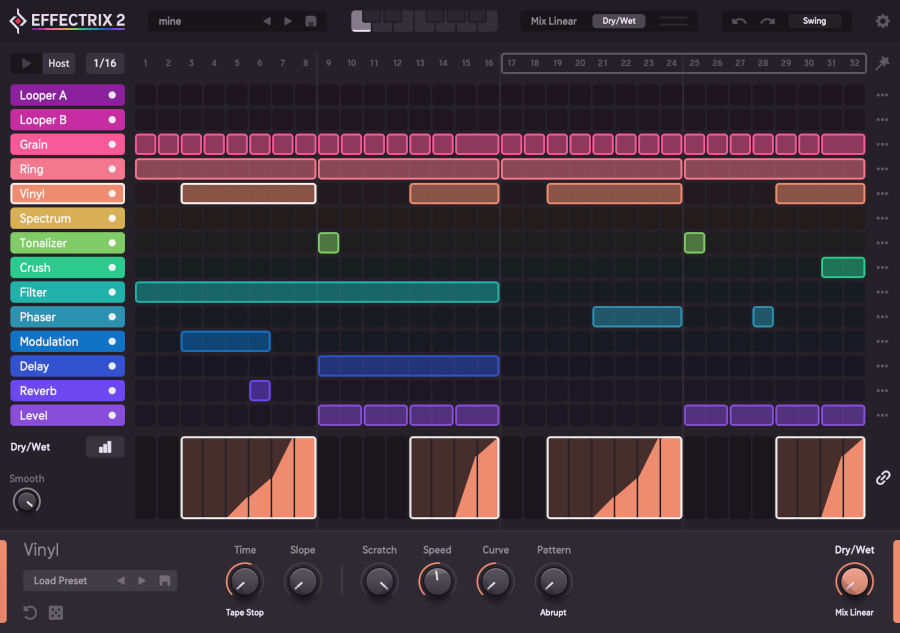This screenshot has height=633, width=900.
Task: Click the chain link icon beside the curves
Action: 882,478
